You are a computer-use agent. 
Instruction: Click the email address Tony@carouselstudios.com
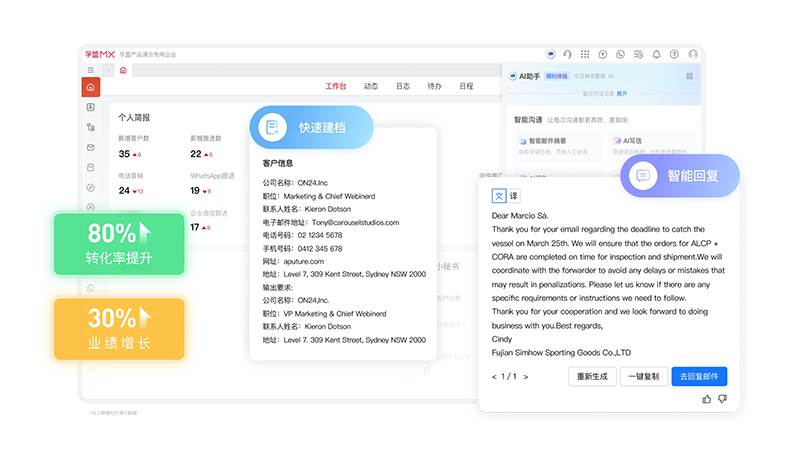pyautogui.click(x=355, y=222)
